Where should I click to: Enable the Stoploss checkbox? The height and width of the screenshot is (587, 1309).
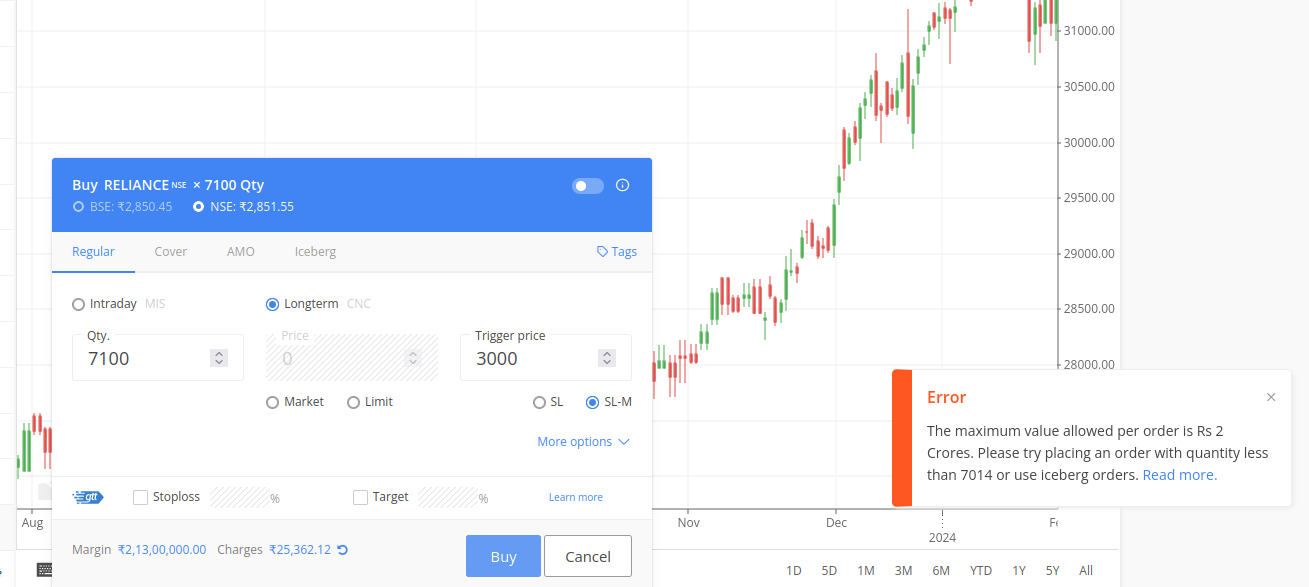coord(140,497)
